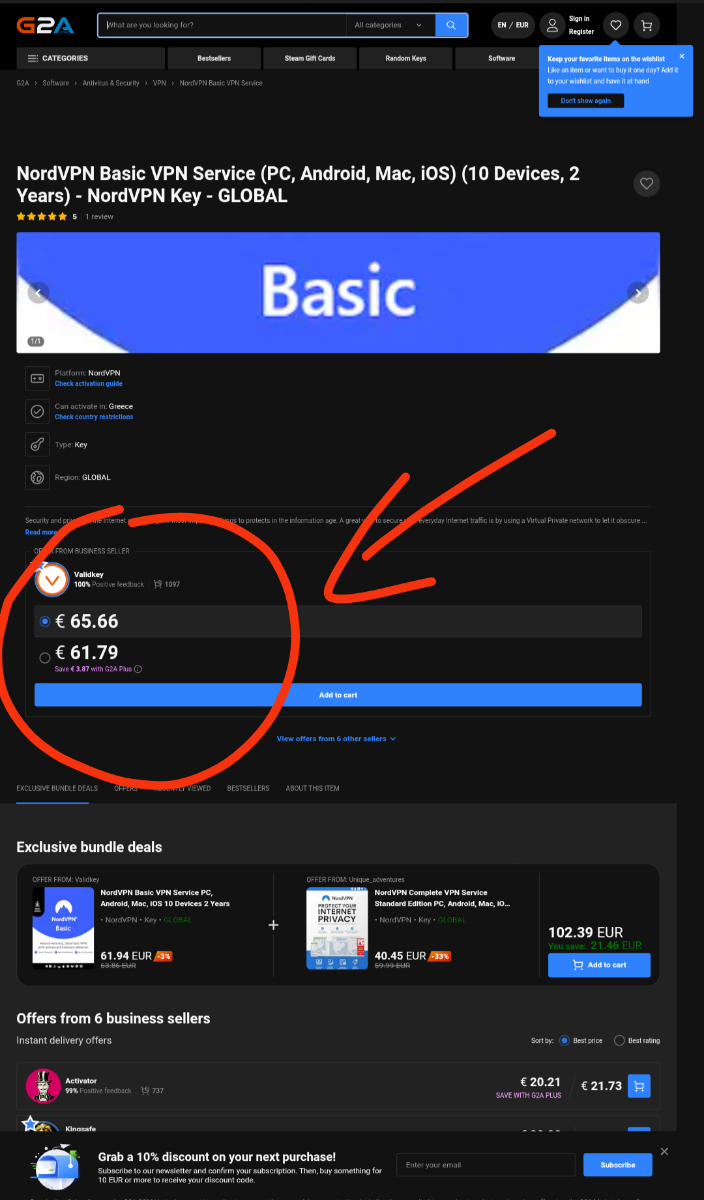The width and height of the screenshot is (704, 1200).
Task: Open NordVPN Complete bundle product thumbnail
Action: [337, 928]
